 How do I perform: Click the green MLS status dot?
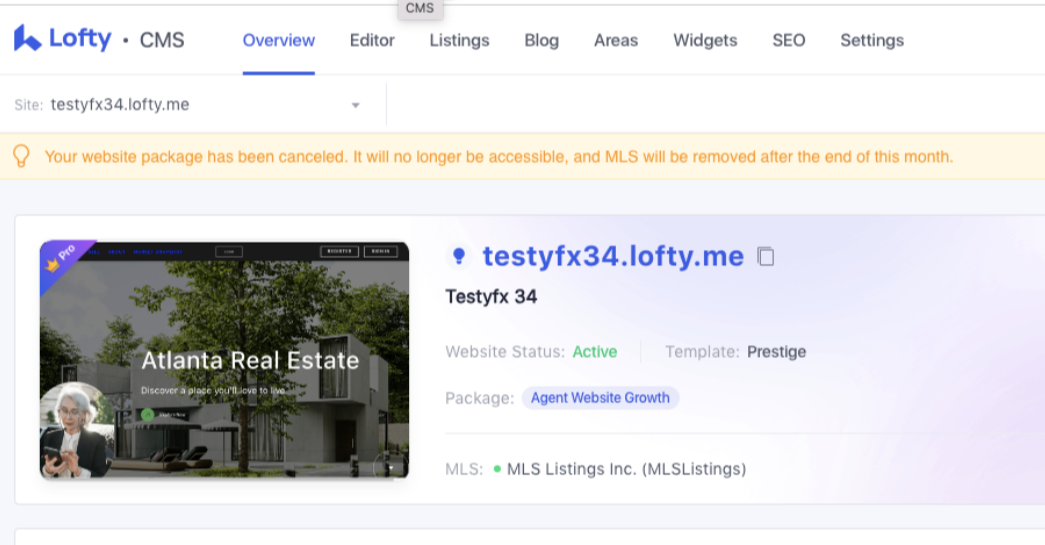pos(497,468)
